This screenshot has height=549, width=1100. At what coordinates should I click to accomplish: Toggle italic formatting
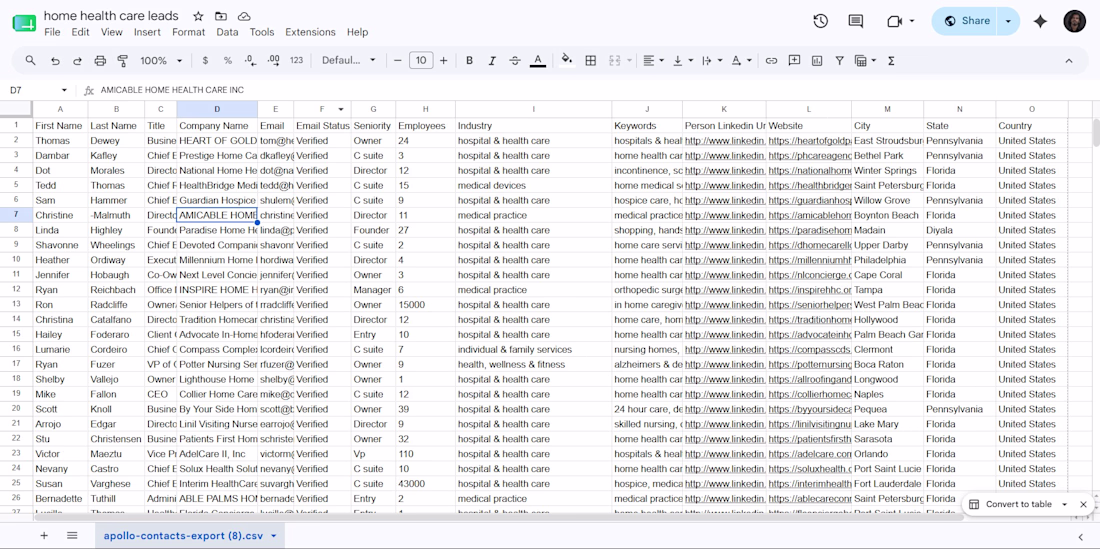click(x=492, y=61)
